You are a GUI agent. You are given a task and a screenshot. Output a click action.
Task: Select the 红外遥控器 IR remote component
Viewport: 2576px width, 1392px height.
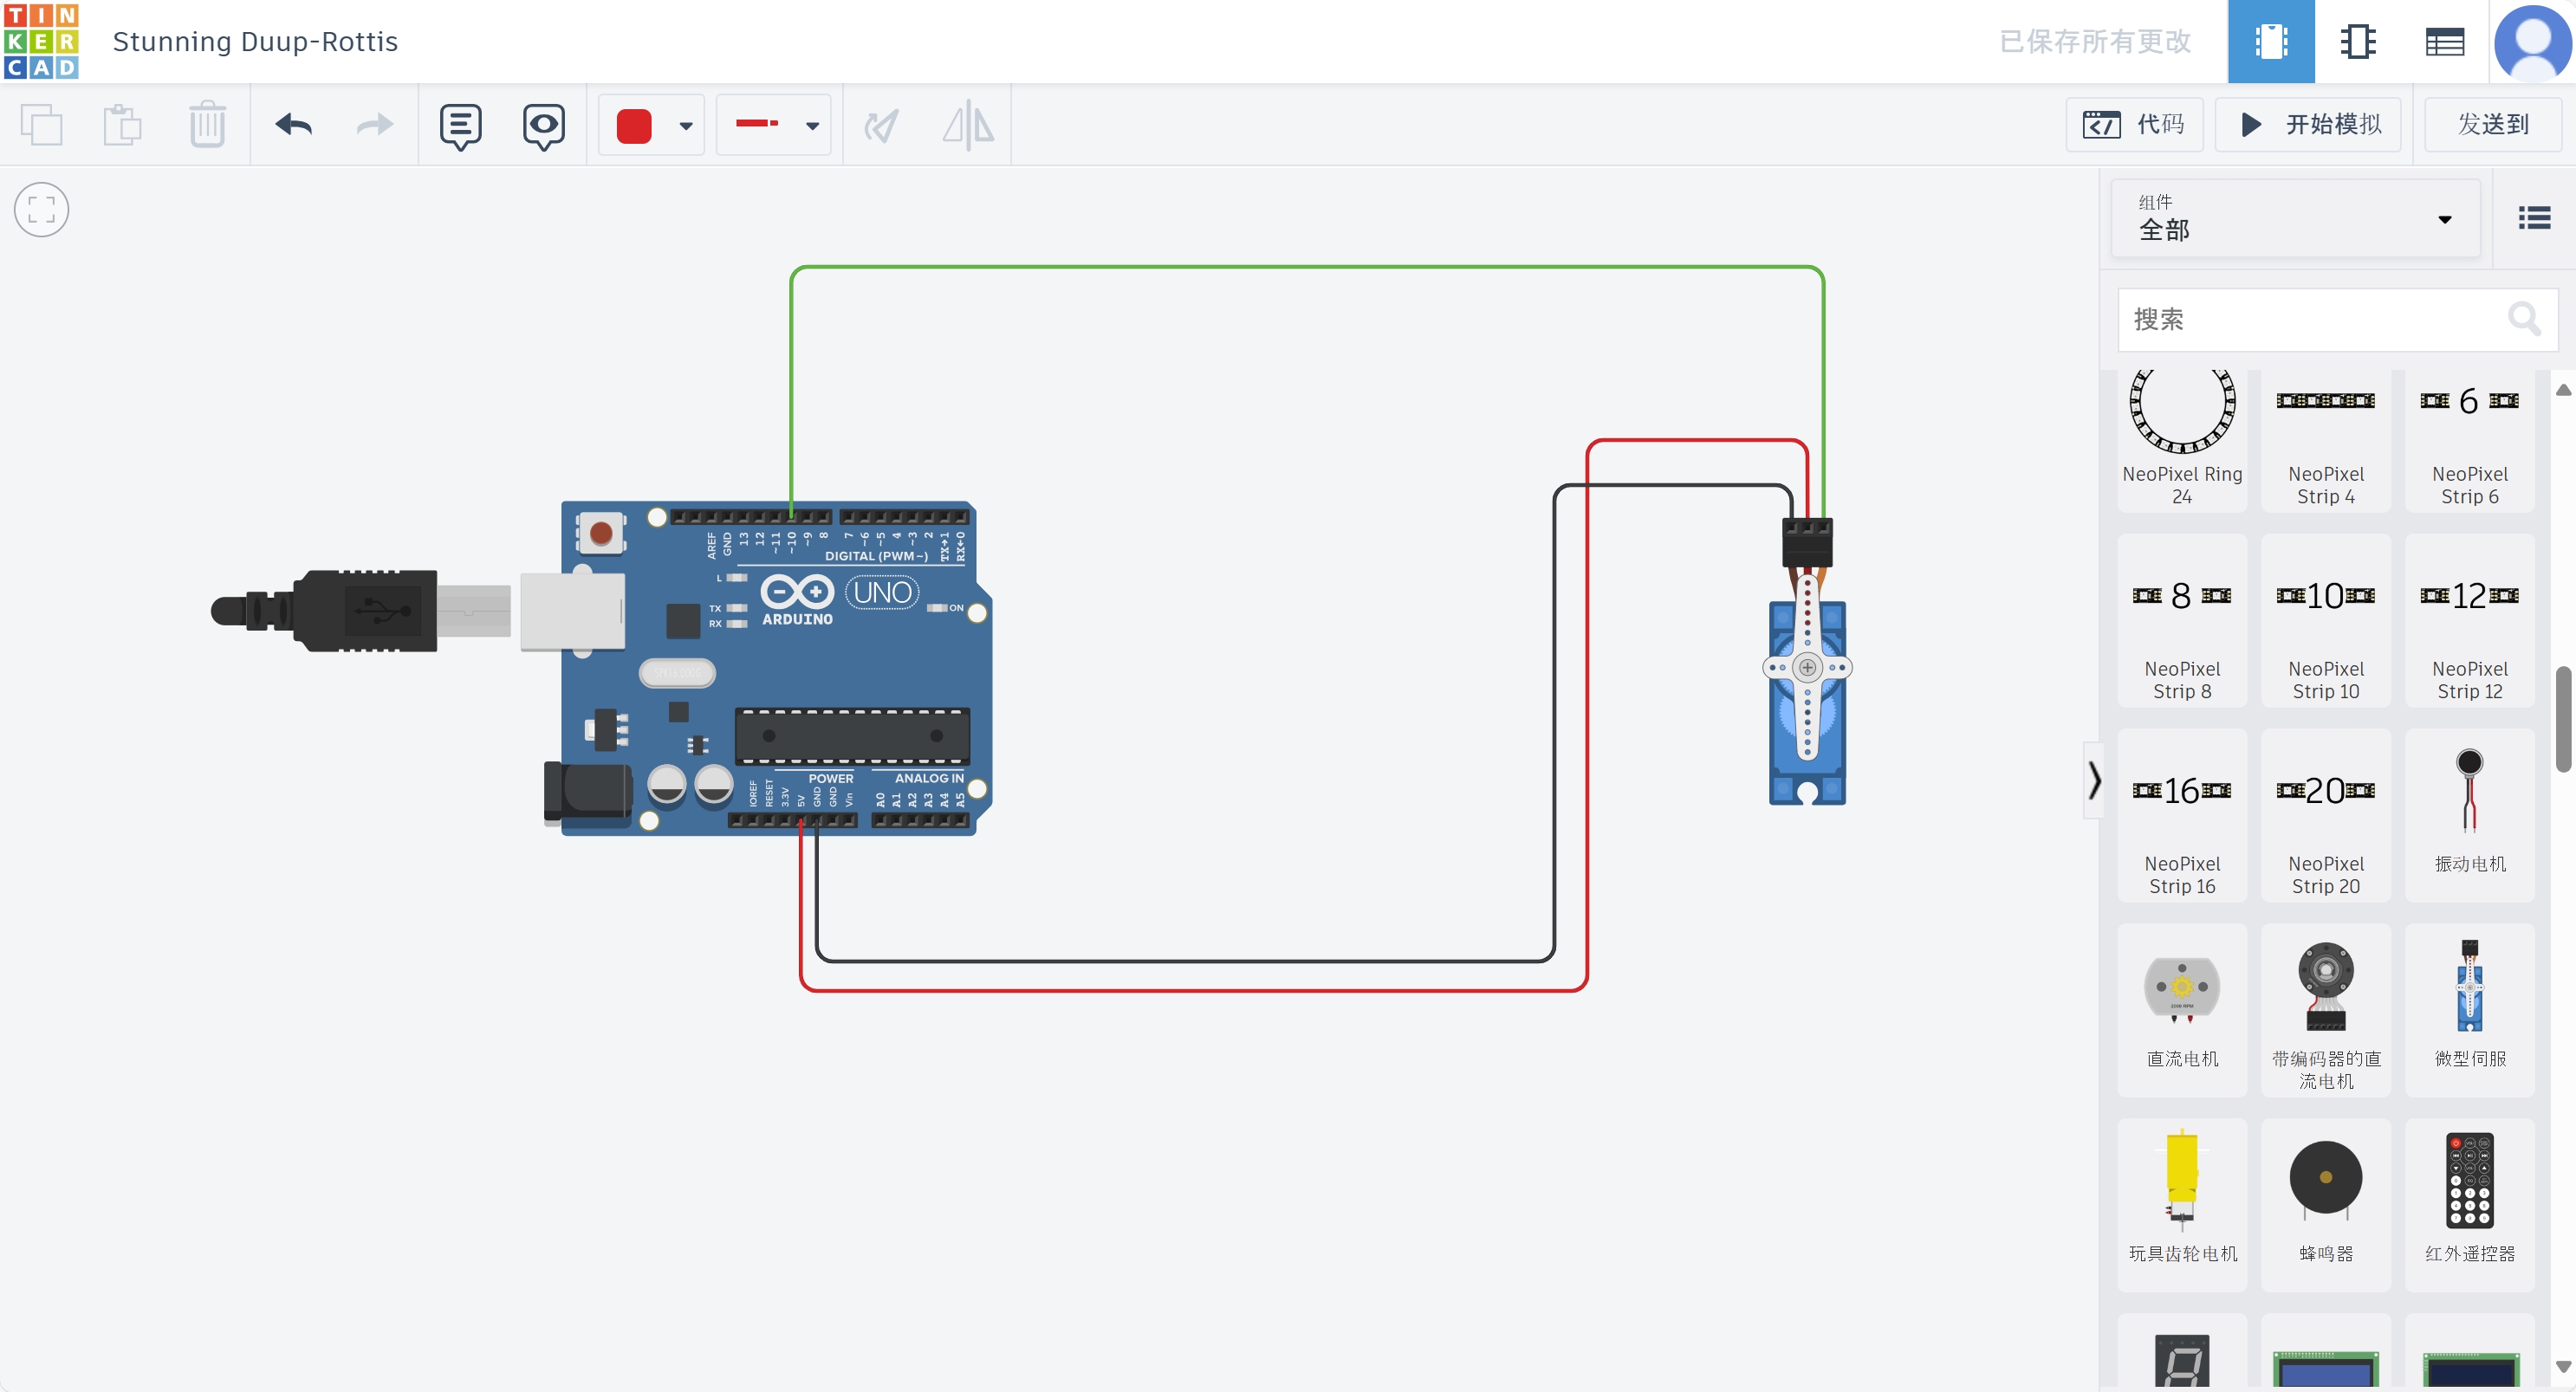point(2470,1205)
